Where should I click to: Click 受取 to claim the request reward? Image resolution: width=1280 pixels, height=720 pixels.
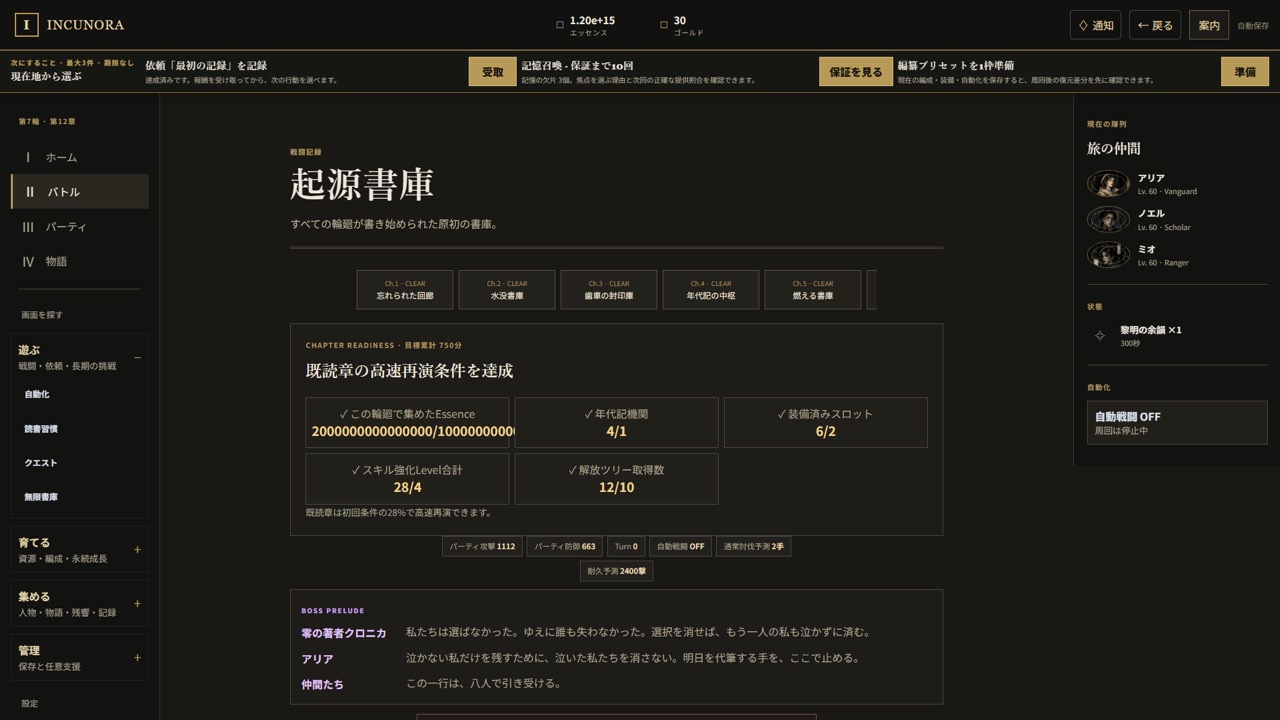493,72
